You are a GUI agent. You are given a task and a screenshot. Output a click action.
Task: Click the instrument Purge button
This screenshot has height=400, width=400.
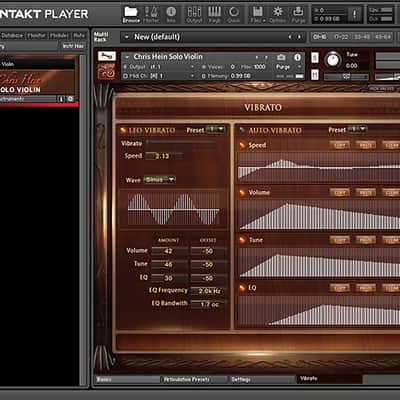[x=283, y=67]
